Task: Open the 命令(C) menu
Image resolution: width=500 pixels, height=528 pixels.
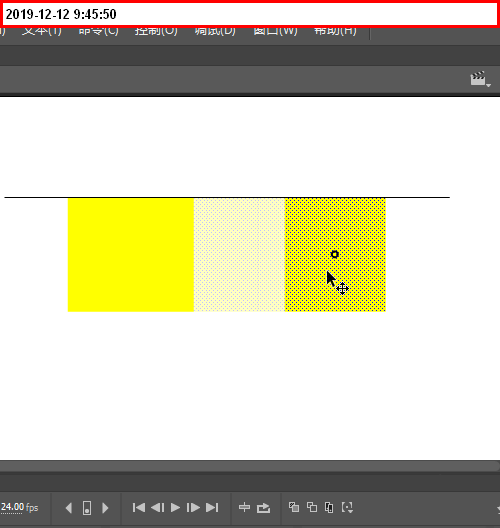Action: [98, 31]
